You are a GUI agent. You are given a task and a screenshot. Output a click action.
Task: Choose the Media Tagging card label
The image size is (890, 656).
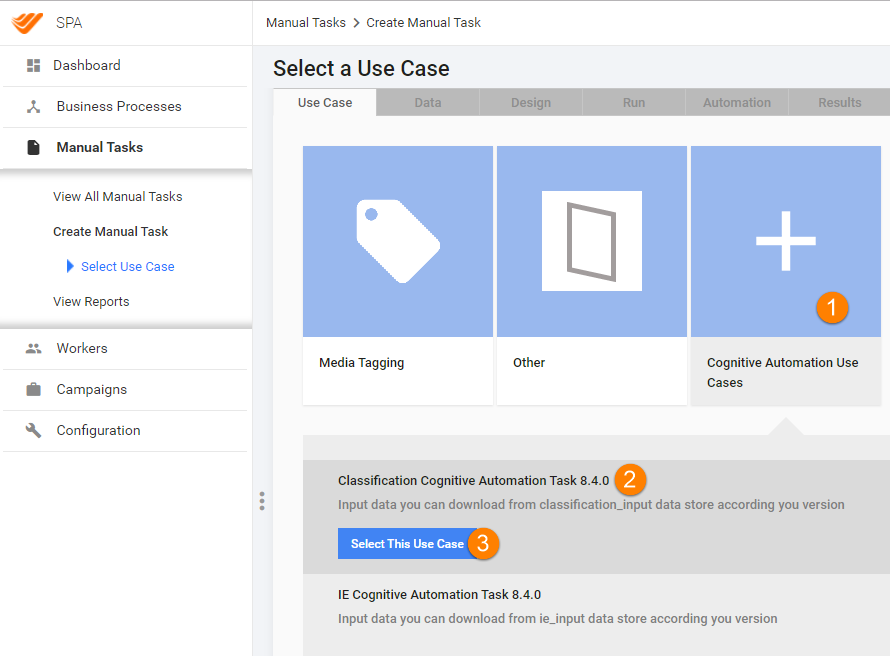pos(362,363)
